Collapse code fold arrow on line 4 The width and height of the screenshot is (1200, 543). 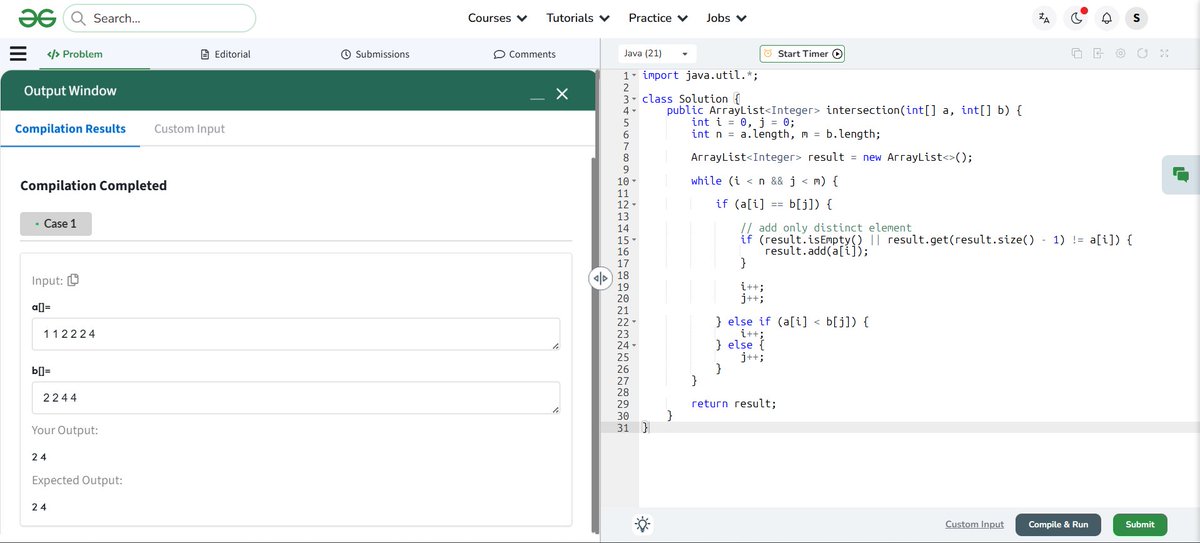tap(634, 111)
